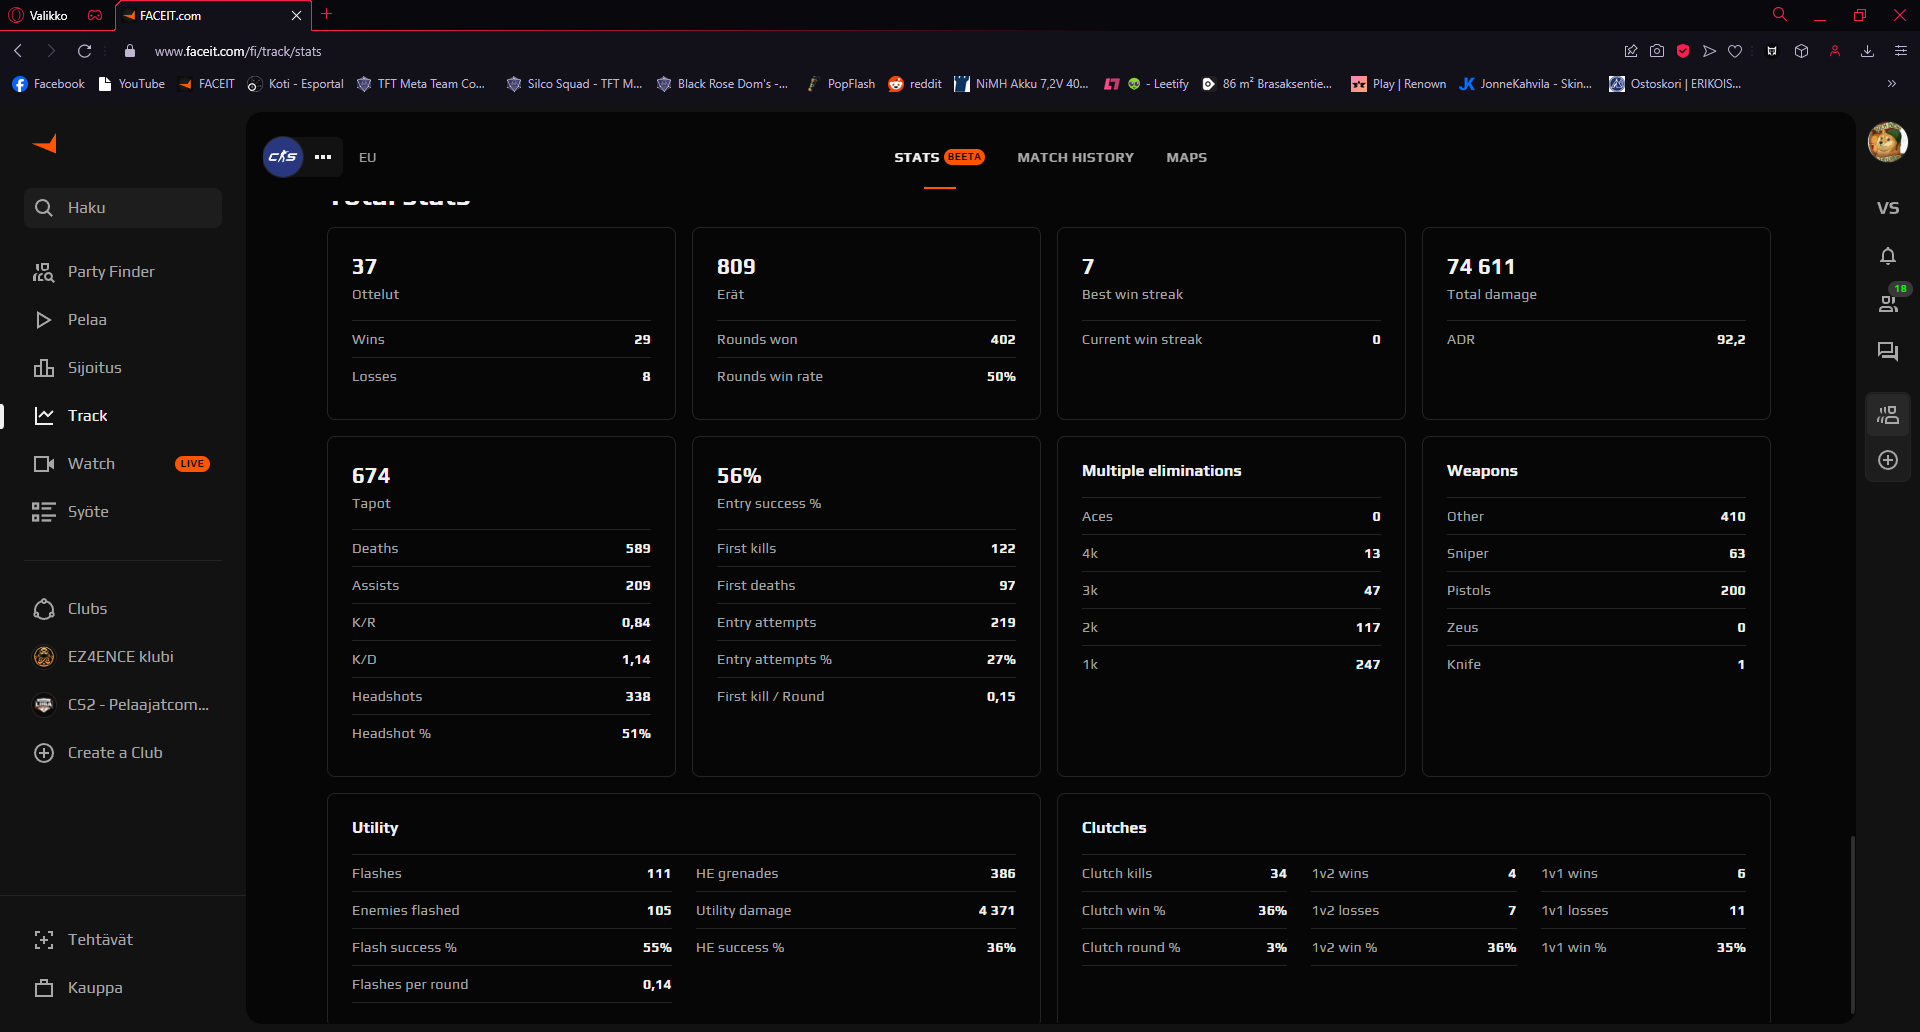Click the CFS team avatar

click(x=283, y=157)
